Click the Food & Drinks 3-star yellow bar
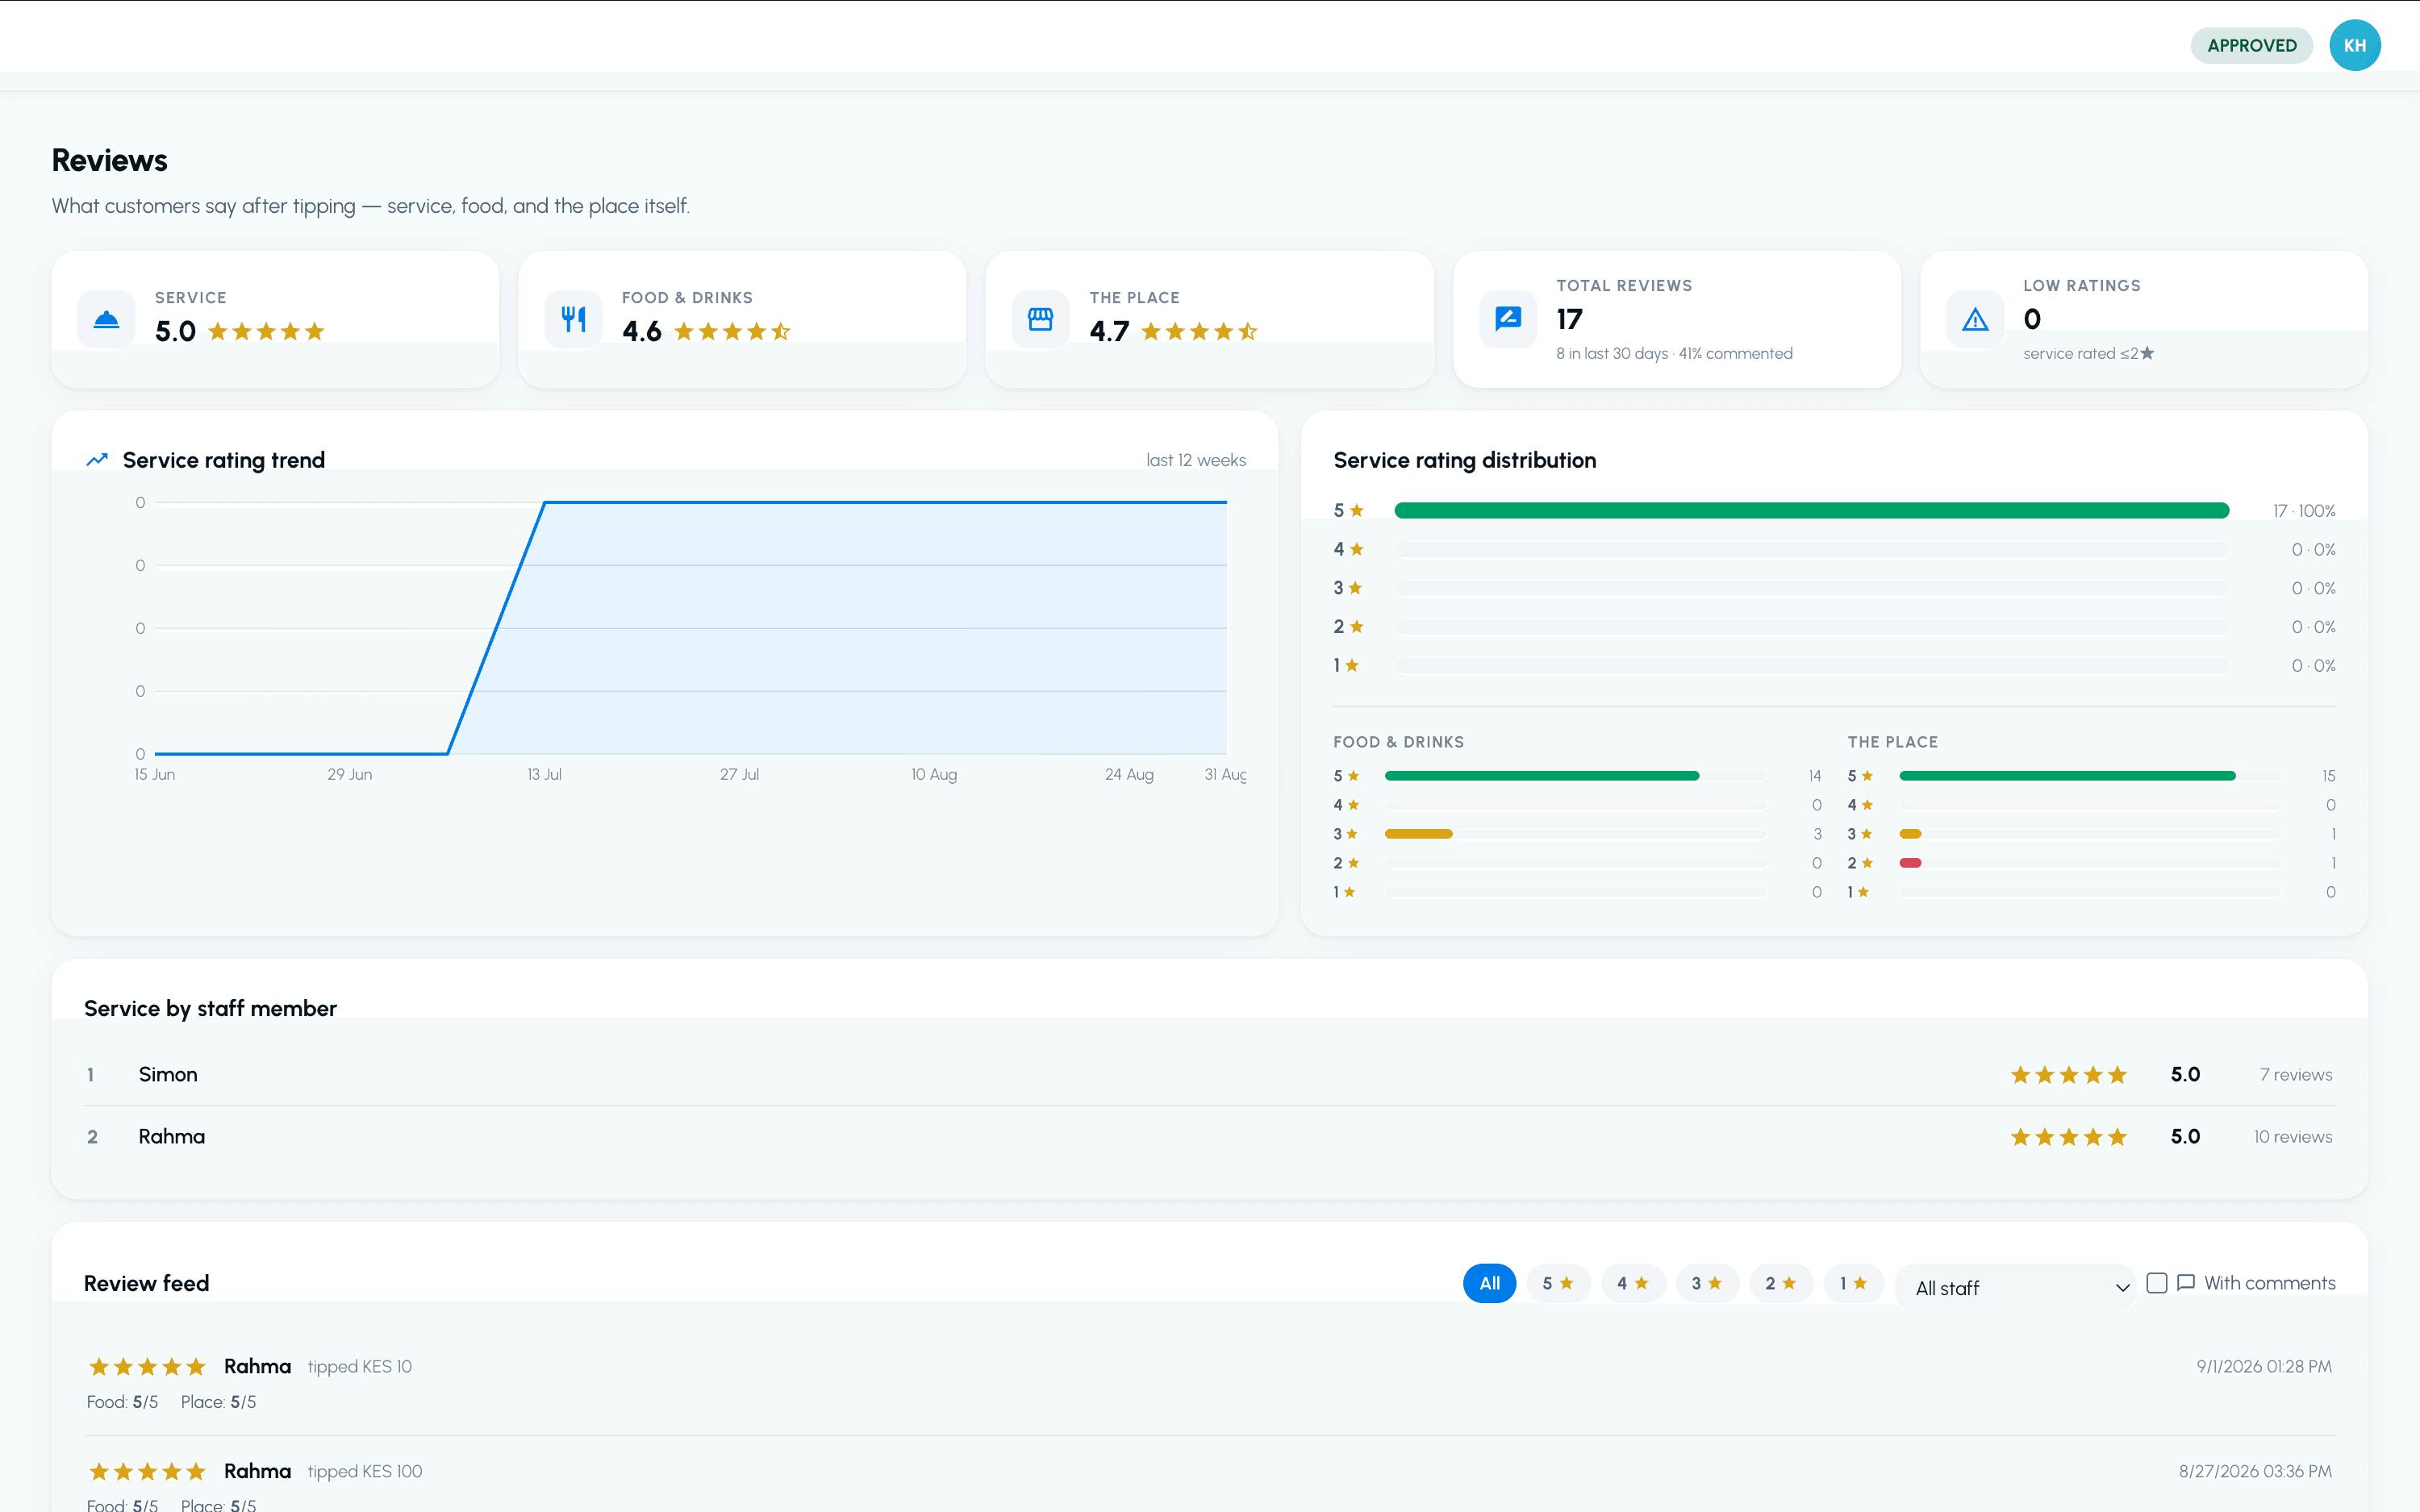Screen dimensions: 2420x1512 [1418, 834]
